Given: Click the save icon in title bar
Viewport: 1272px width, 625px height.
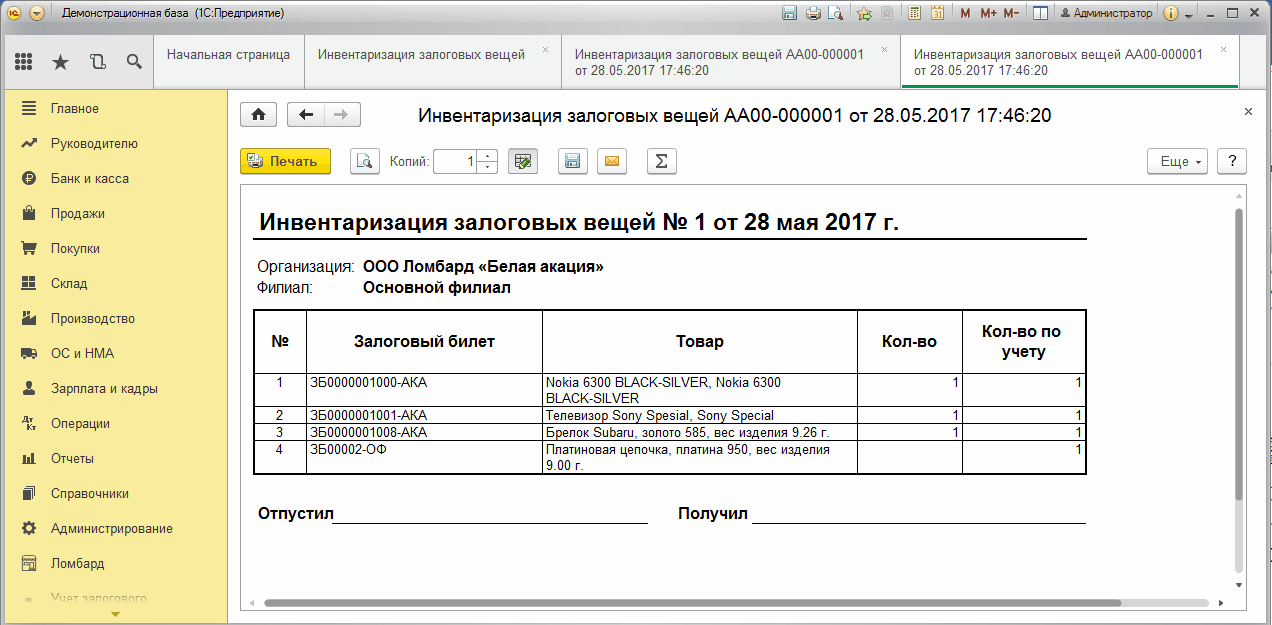Looking at the screenshot, I should 789,14.
